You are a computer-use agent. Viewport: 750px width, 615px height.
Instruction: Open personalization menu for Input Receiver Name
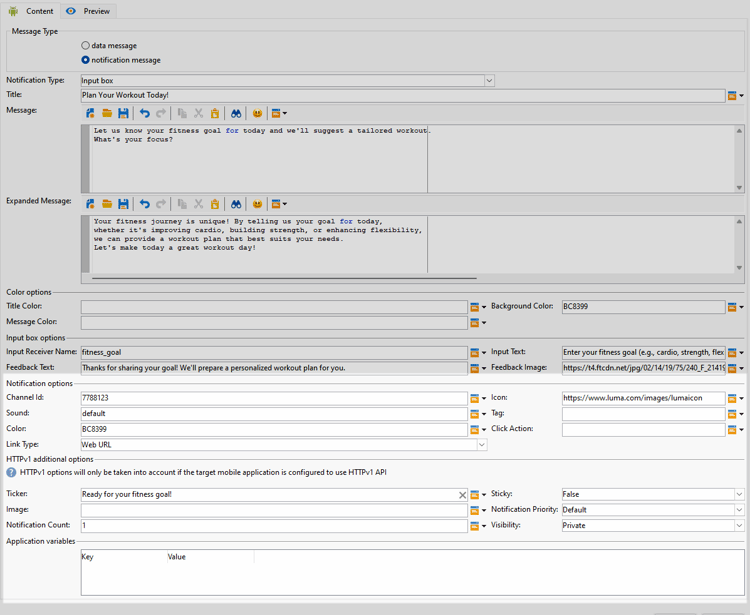478,353
